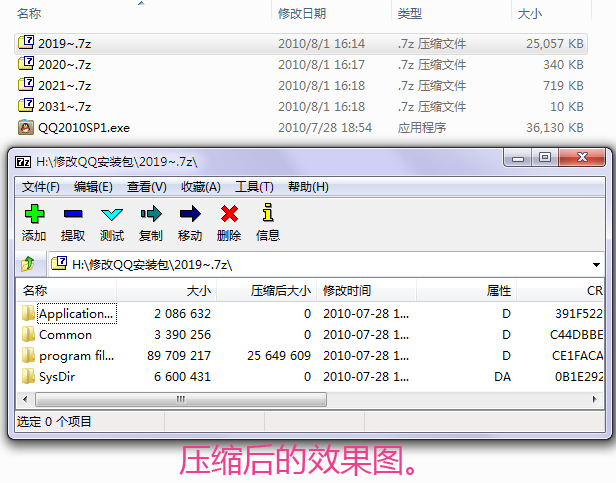The width and height of the screenshot is (616, 483).
Task: Click the 2019~.7z file name
Action: [x=64, y=43]
